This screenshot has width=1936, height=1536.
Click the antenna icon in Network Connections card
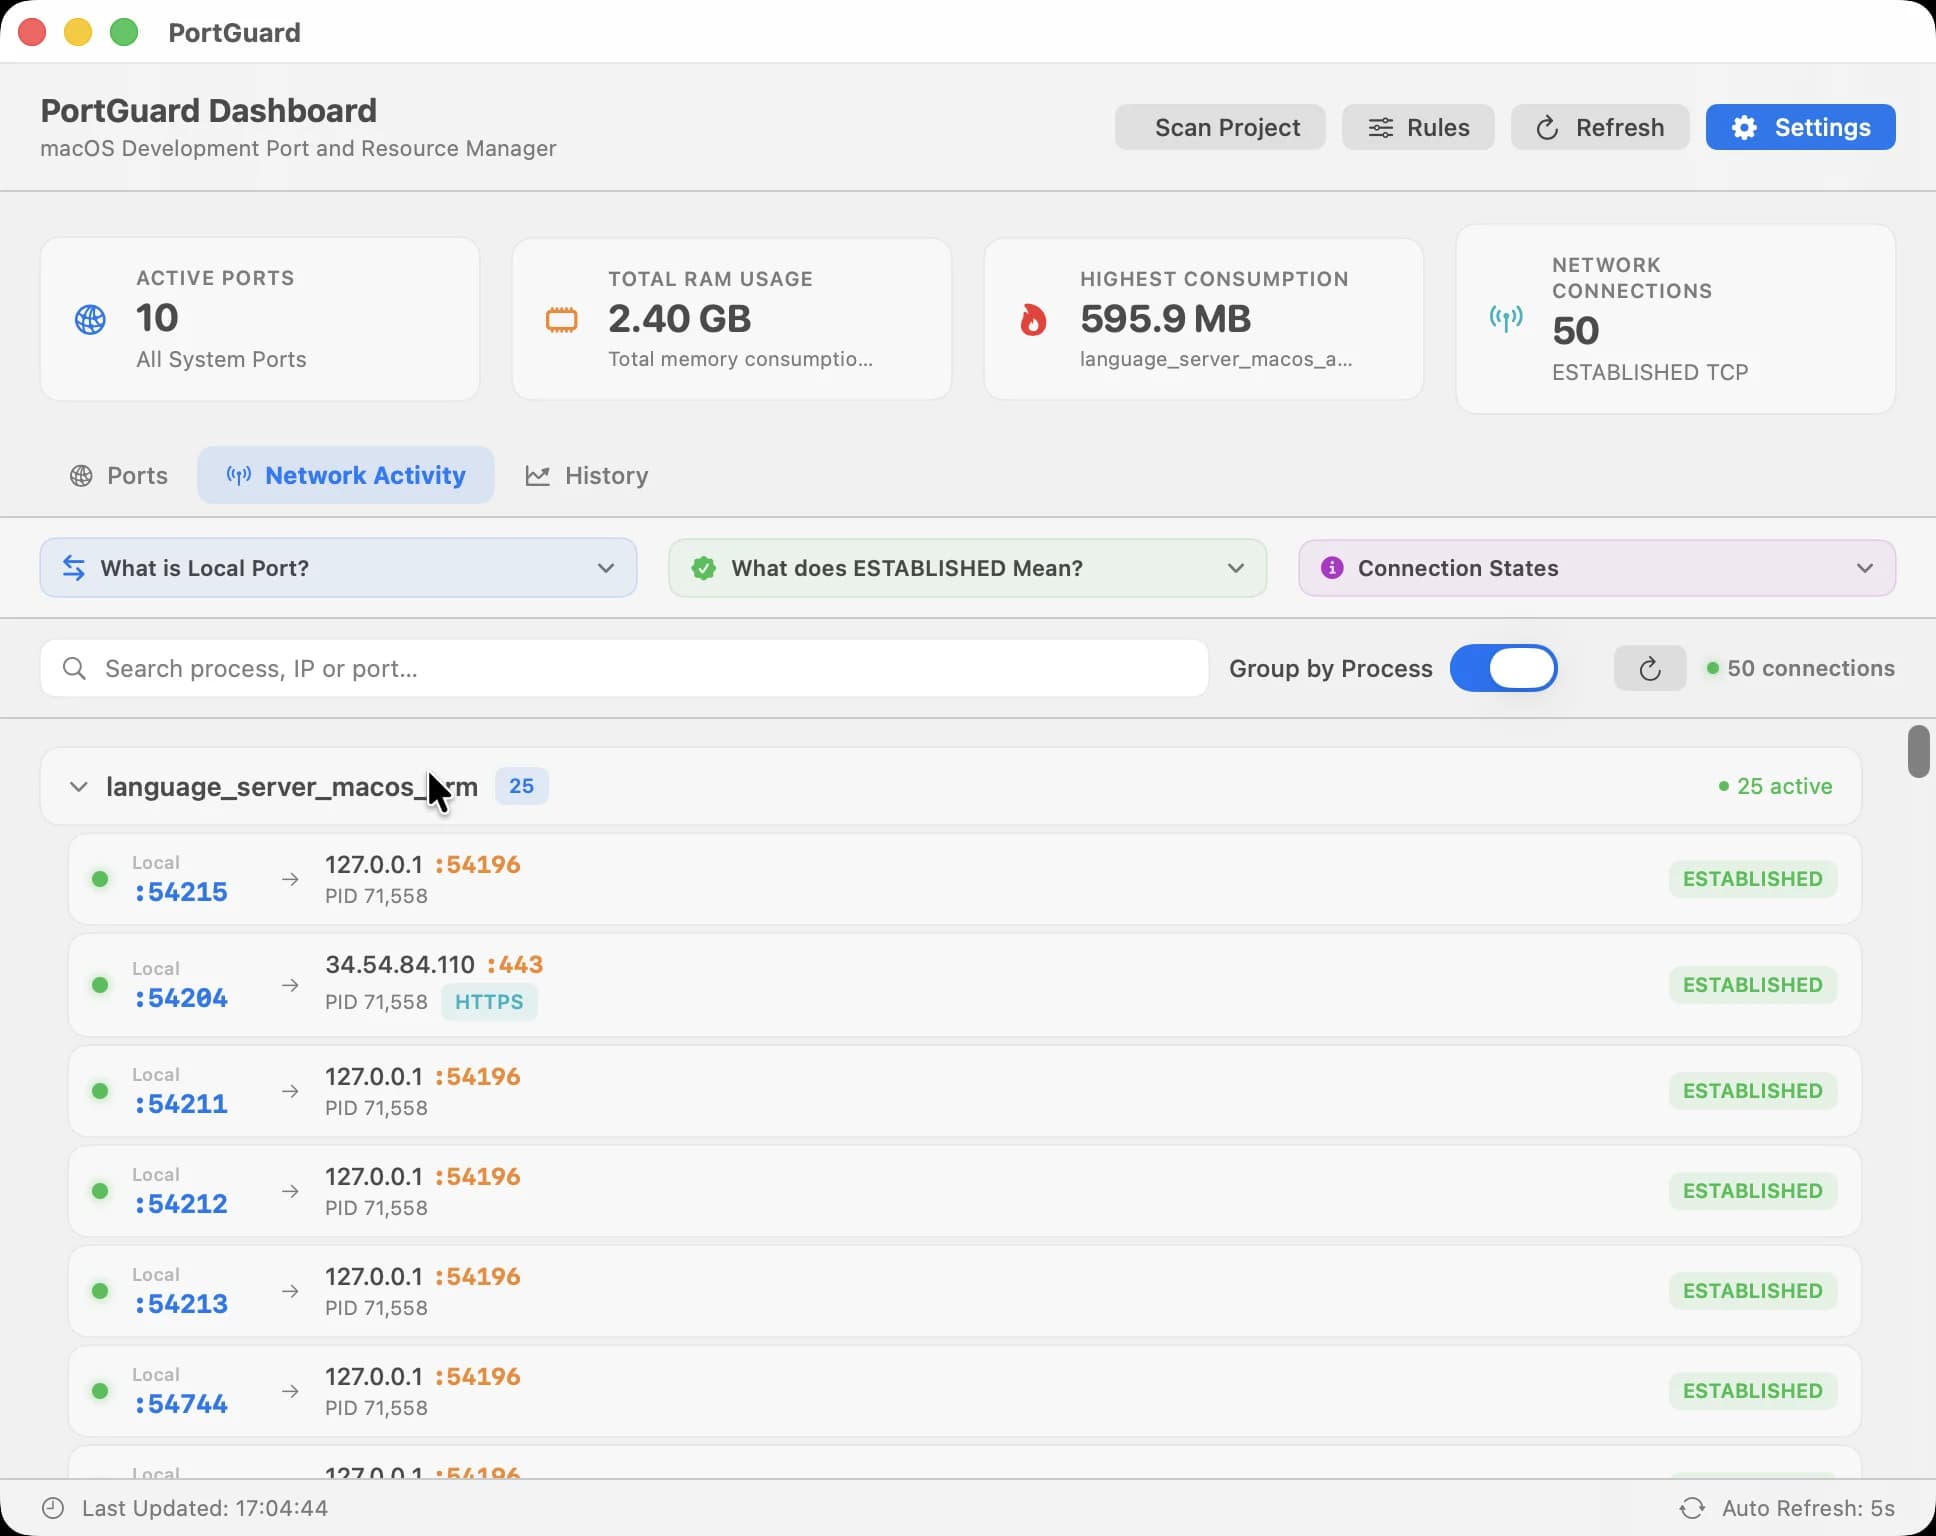click(1506, 318)
